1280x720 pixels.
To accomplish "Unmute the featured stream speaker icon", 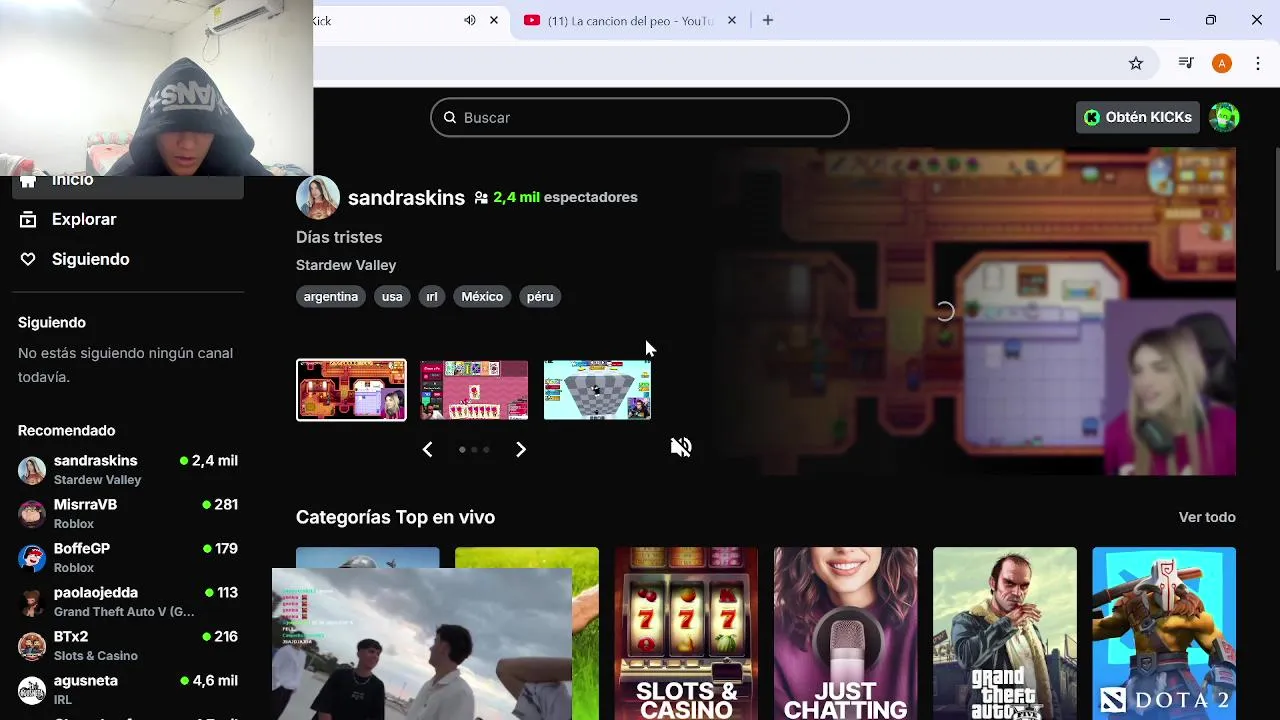I will pyautogui.click(x=681, y=447).
